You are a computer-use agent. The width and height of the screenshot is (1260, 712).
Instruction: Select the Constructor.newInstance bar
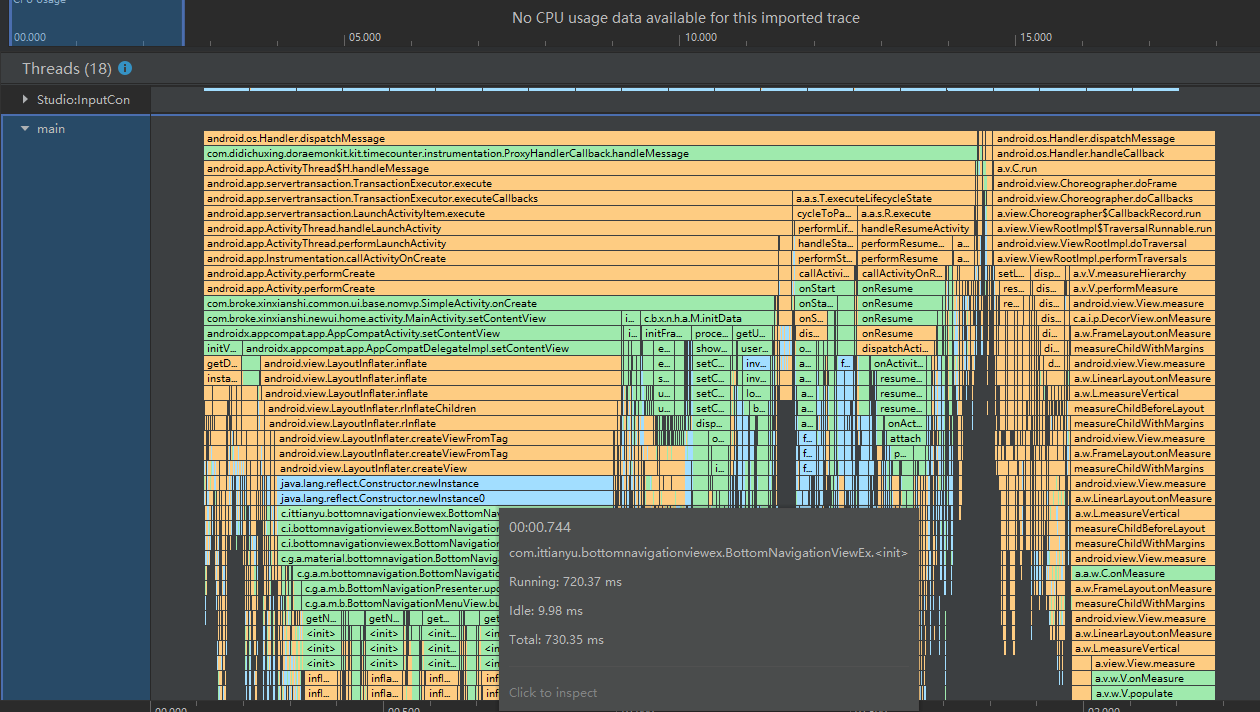point(445,484)
